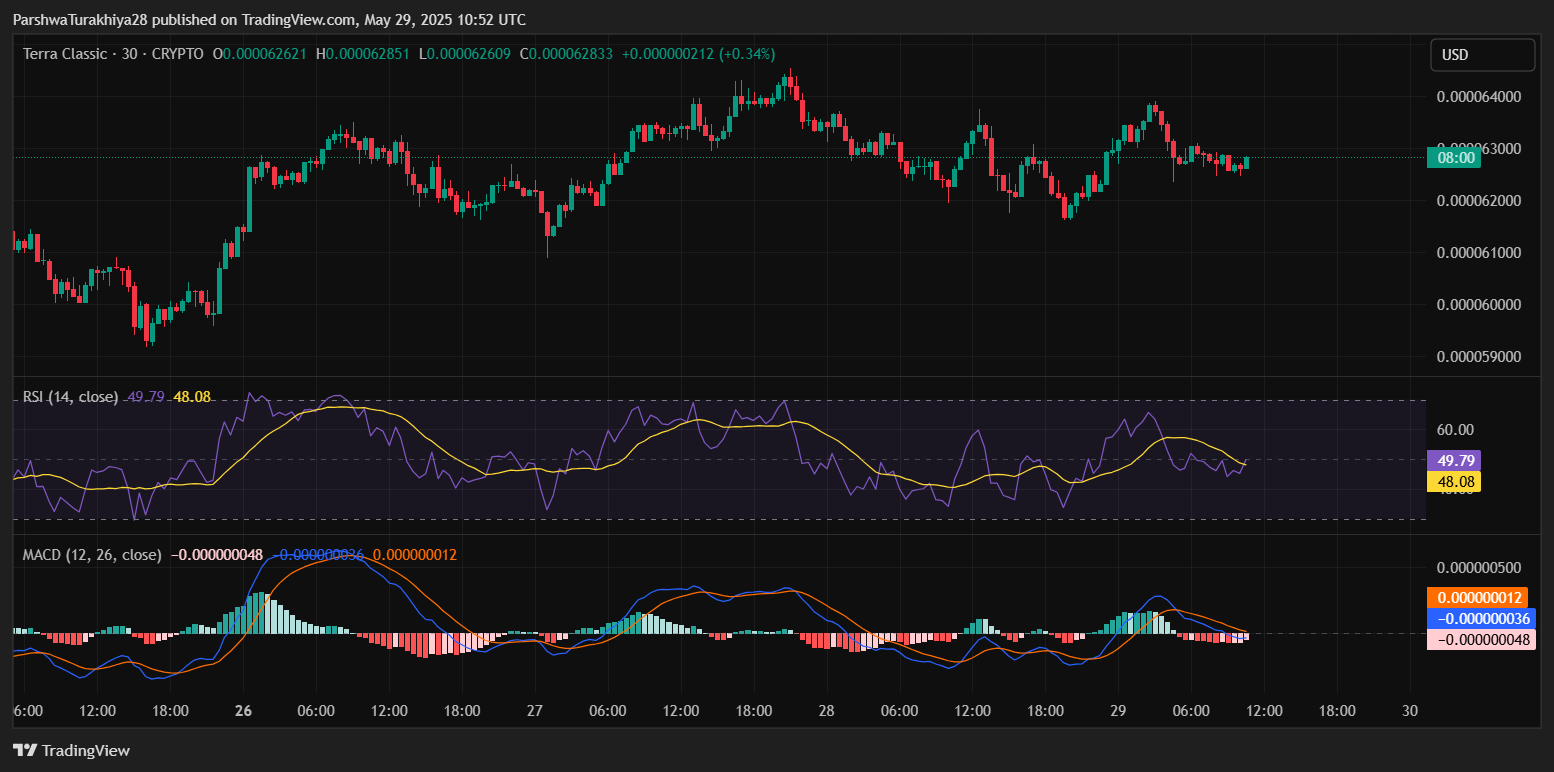The height and width of the screenshot is (772, 1554).
Task: Click the blue -0.000000036 MACD value tag
Action: coord(1480,618)
